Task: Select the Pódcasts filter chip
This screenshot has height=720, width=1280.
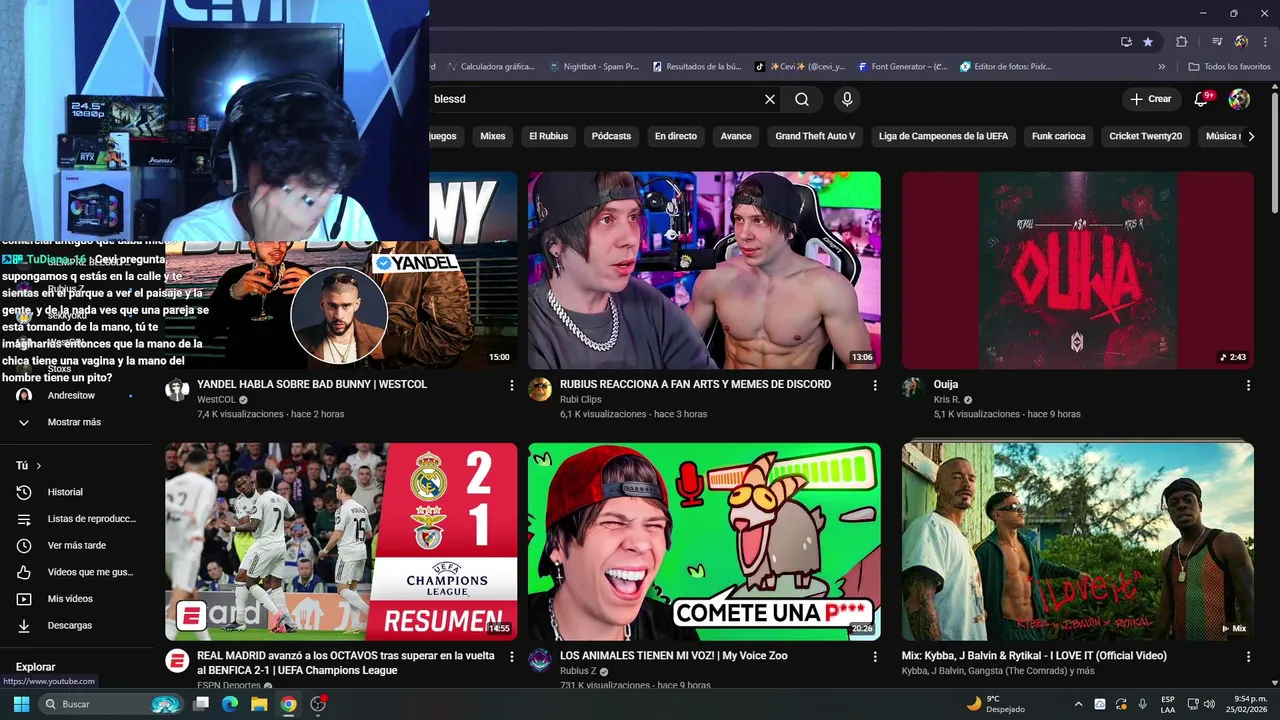Action: (x=611, y=136)
